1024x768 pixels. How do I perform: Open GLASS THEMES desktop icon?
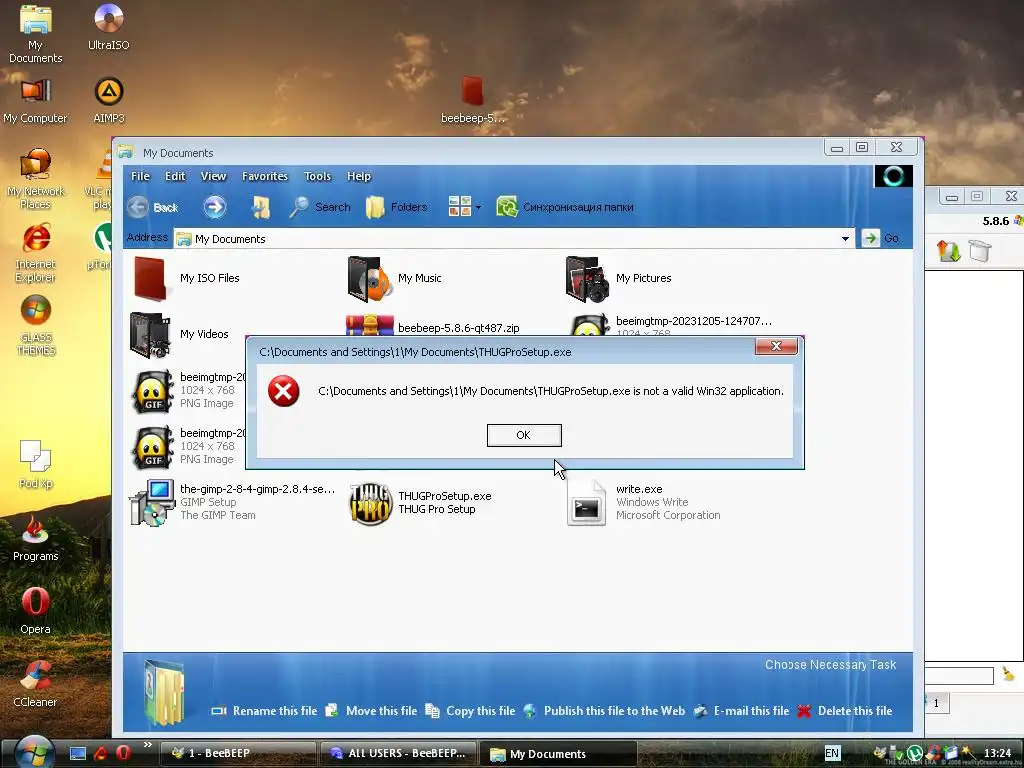click(35, 325)
